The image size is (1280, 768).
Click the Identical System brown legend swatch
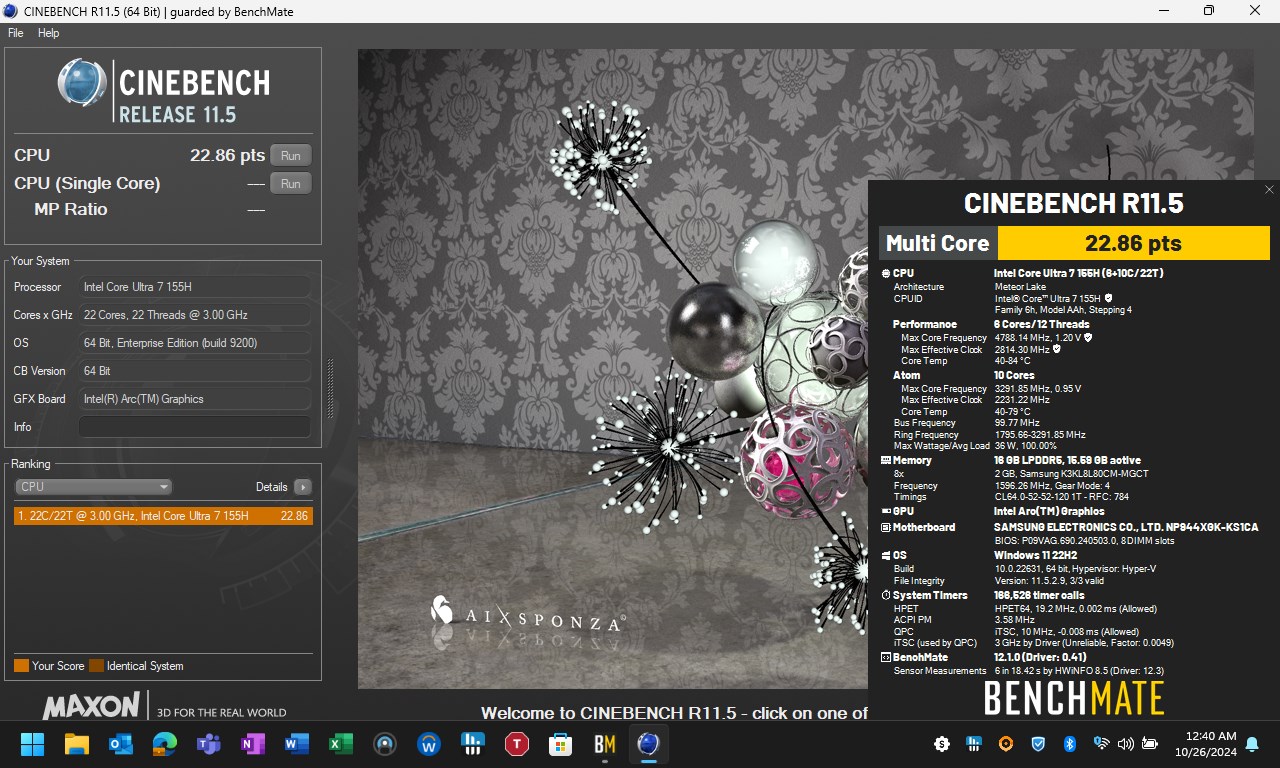tap(96, 666)
